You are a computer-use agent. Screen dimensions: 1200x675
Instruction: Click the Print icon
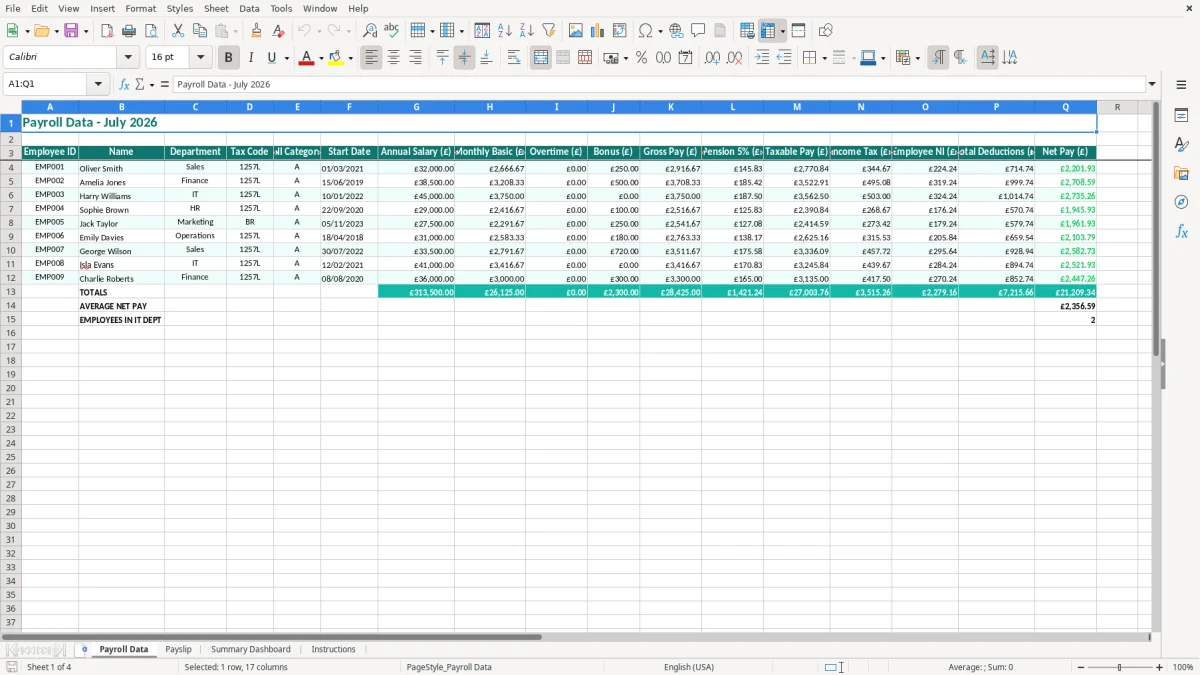coord(129,31)
